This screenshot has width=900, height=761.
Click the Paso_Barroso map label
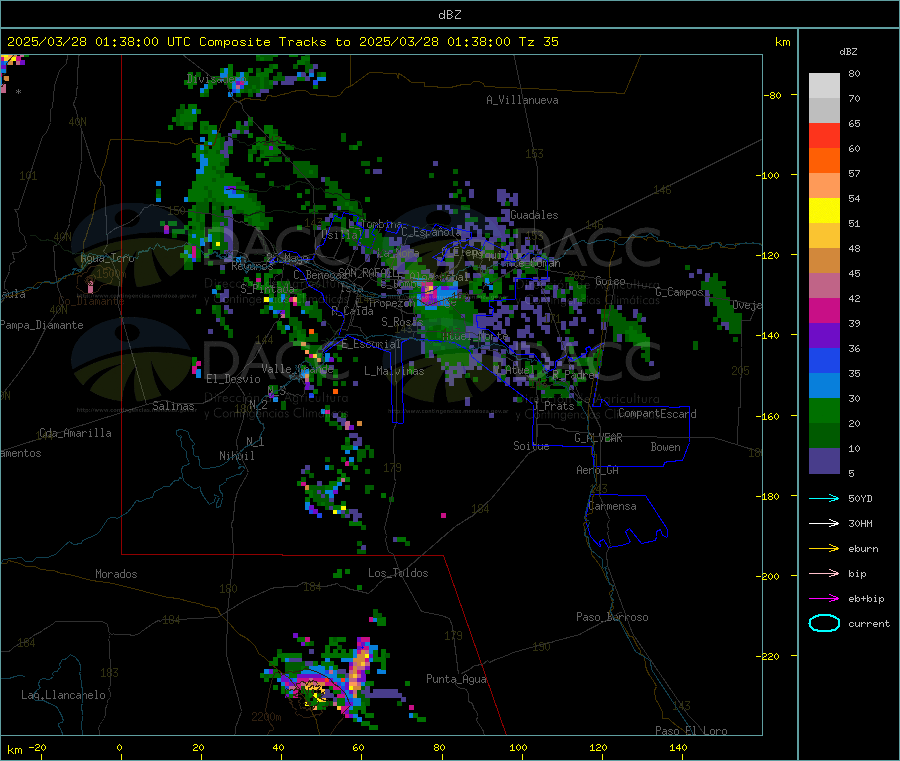click(x=612, y=617)
